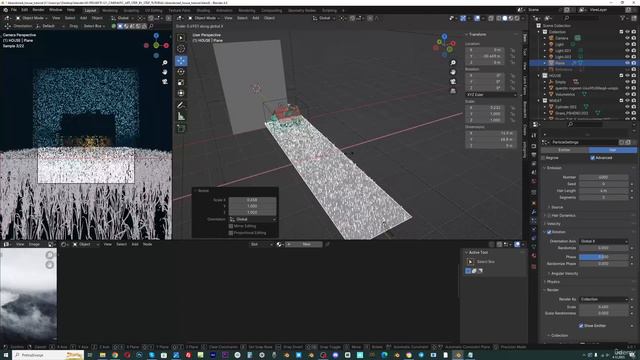Switch to the UV Editing workspace tab
This screenshot has width=640, height=360.
coord(153,11)
